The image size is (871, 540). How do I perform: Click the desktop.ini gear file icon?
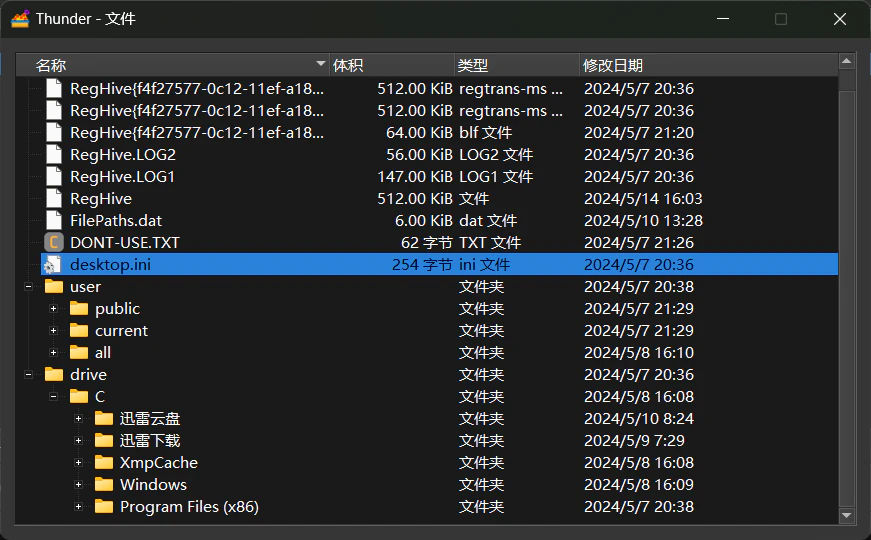point(53,265)
